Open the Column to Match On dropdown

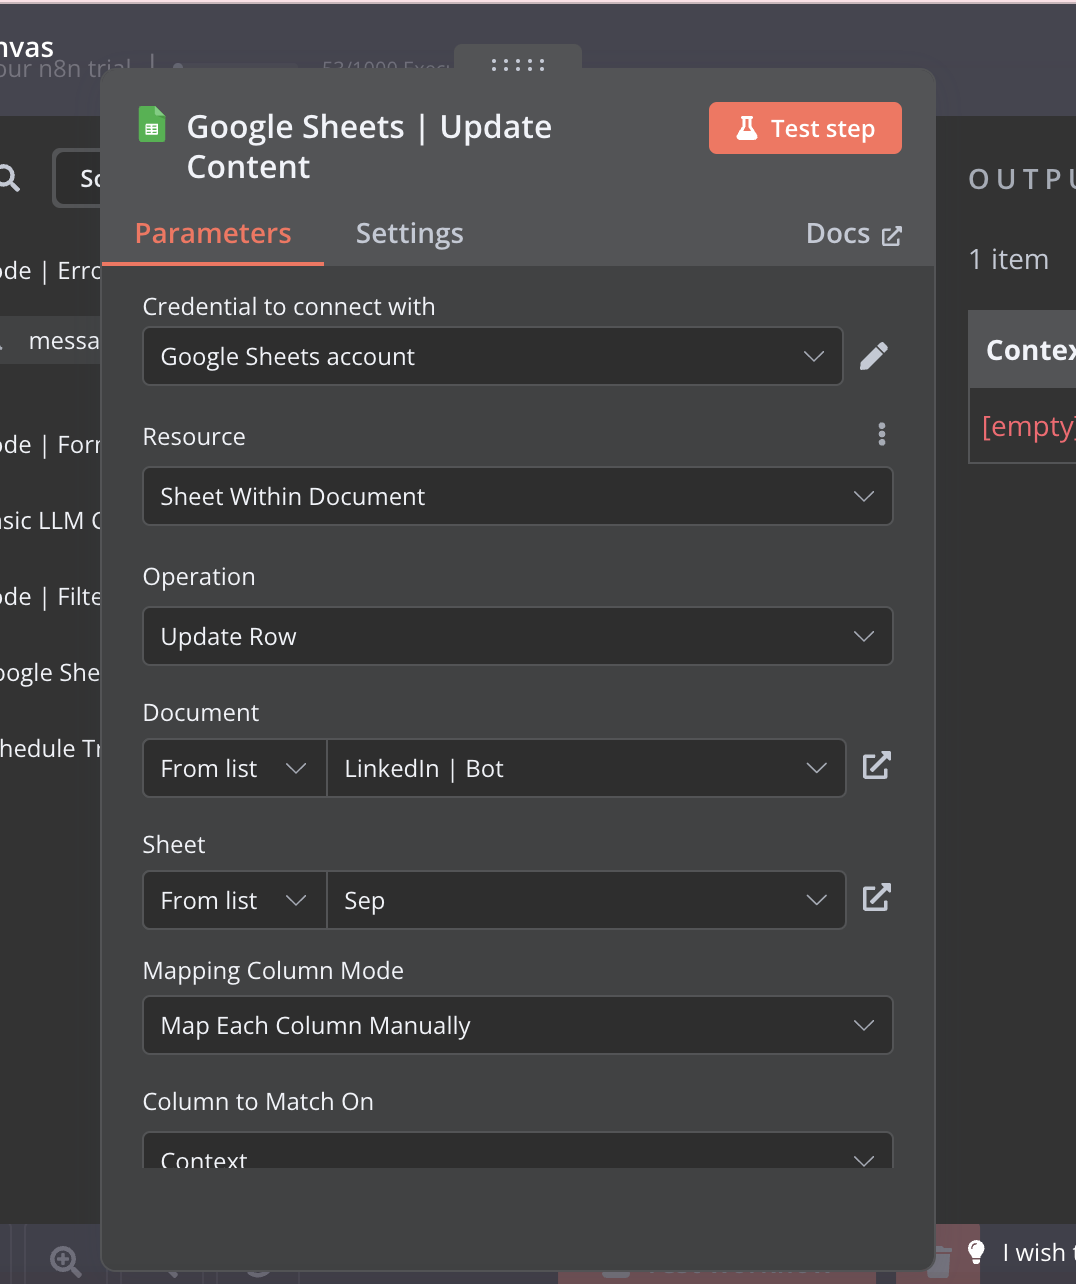tap(518, 1151)
